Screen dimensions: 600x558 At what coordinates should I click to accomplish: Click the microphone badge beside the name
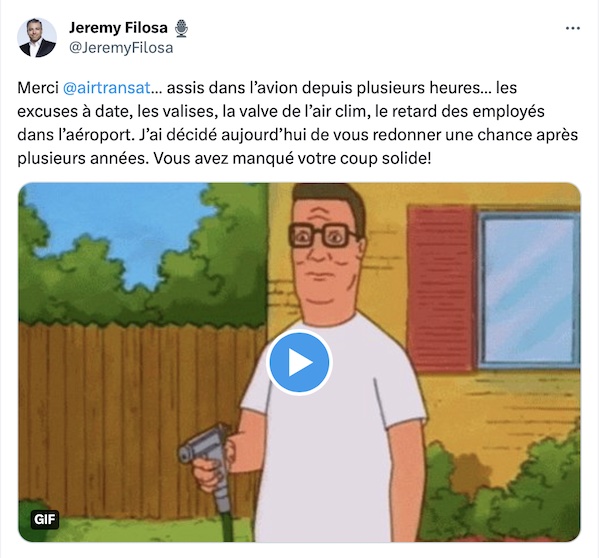pos(181,28)
